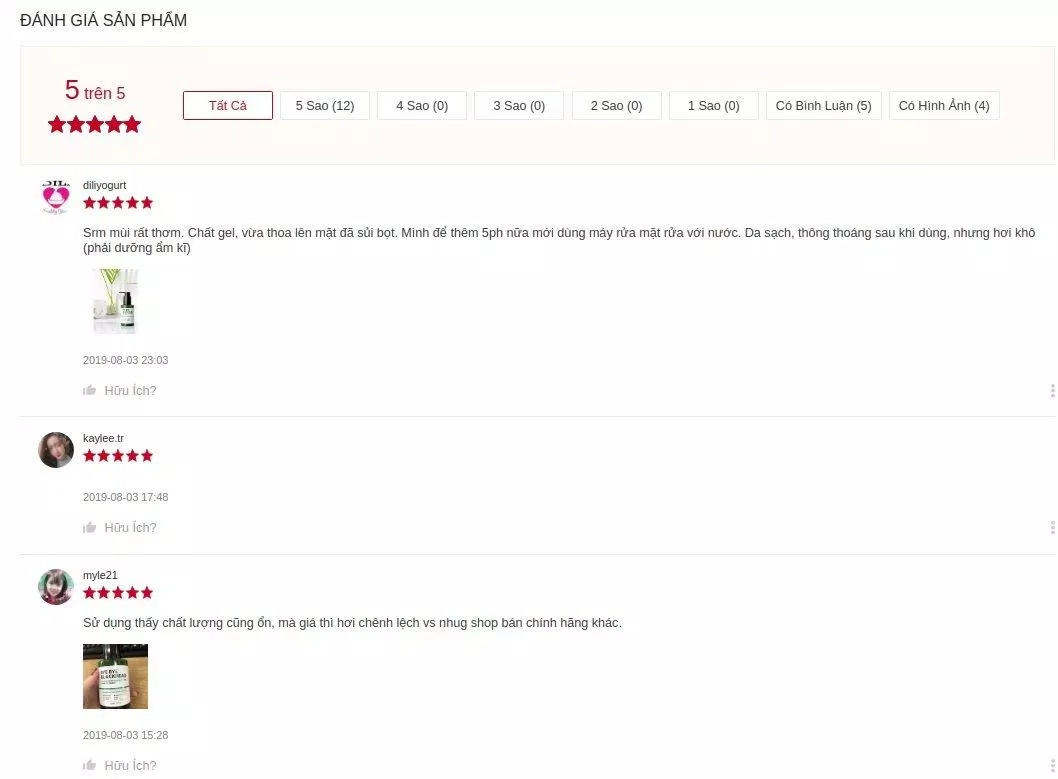Screen dimensions: 1058x779
Task: Switch to the Tất Cả tab
Action: coord(227,105)
